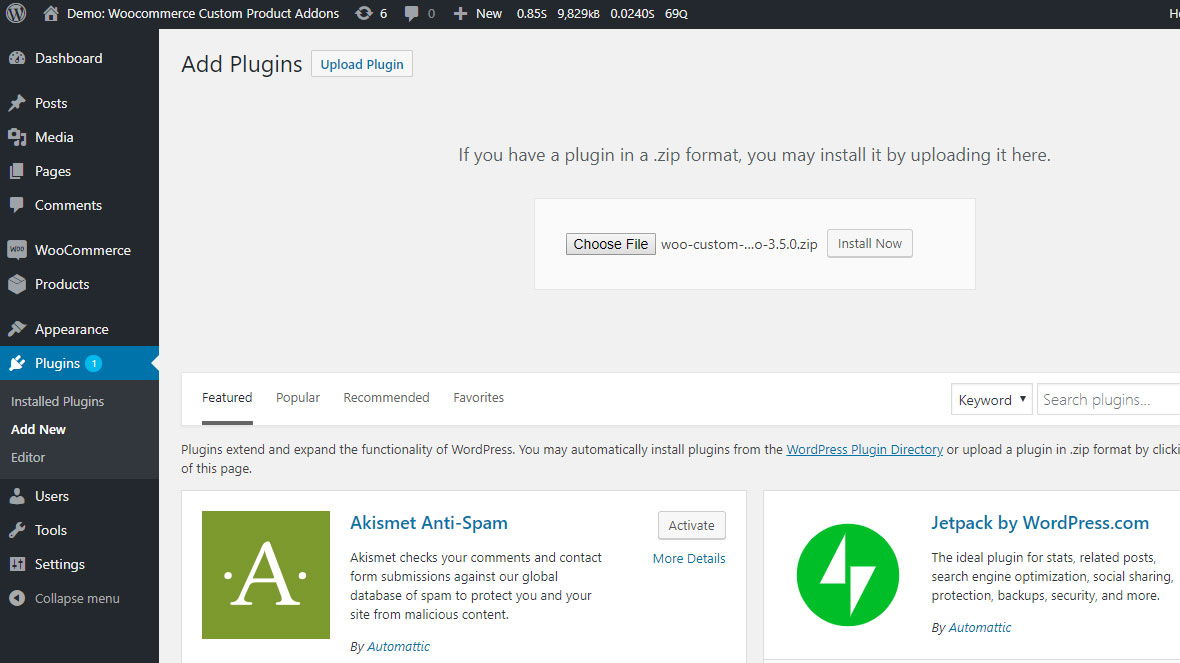Click the Products box icon
This screenshot has width=1180, height=663.
click(17, 284)
